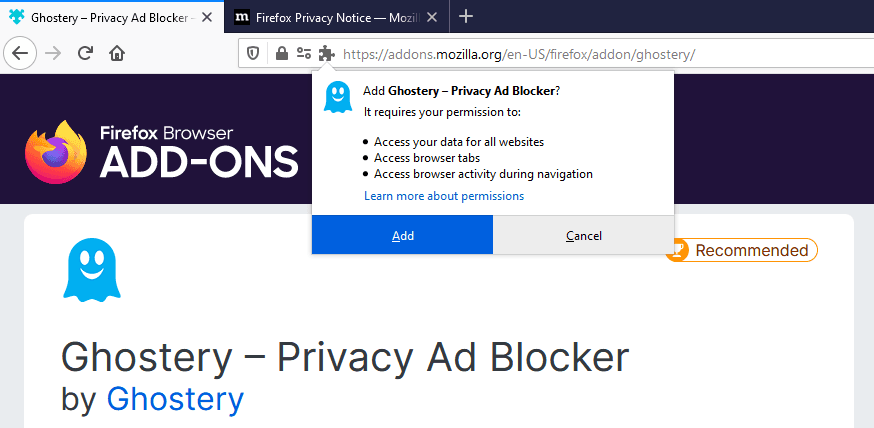Reload the current page
Viewport: 874px width, 428px height.
tap(85, 53)
